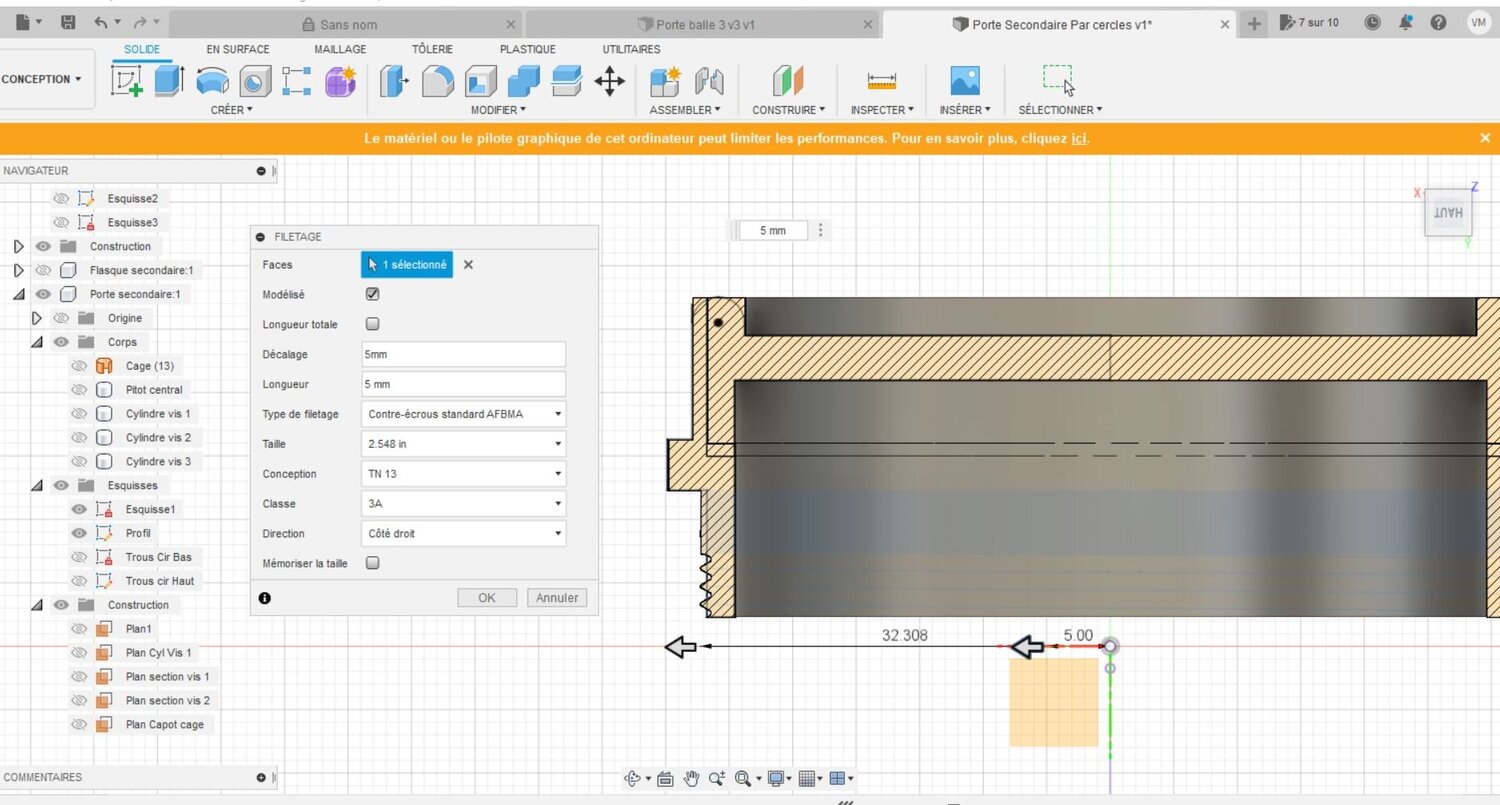Expand the Flasque secondaire:1 component

18,270
